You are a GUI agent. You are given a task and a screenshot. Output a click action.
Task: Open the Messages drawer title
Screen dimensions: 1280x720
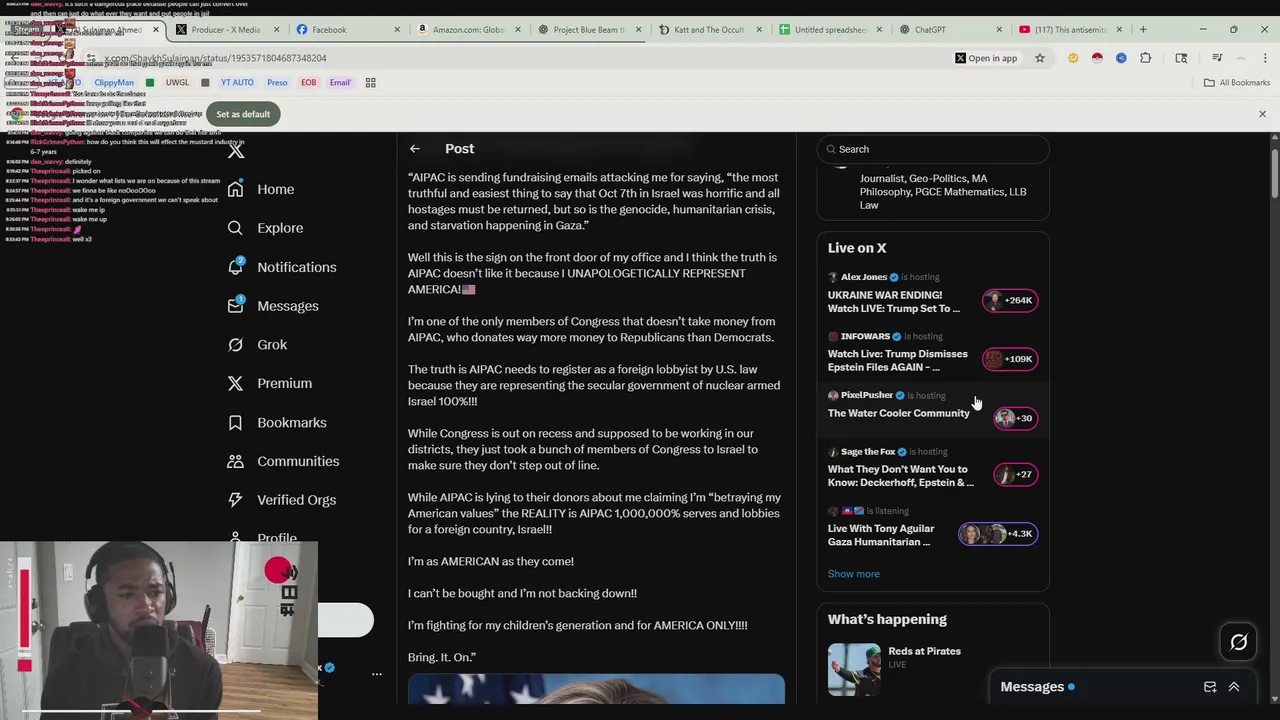click(1032, 687)
